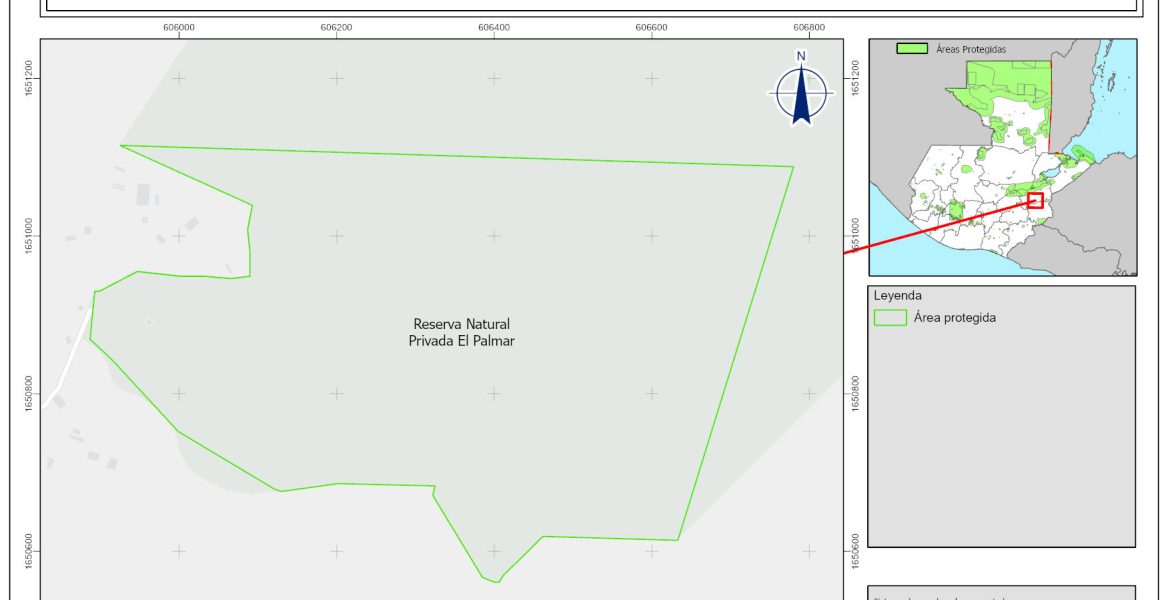Select the 606000 coordinate label on top axis

(x=178, y=29)
